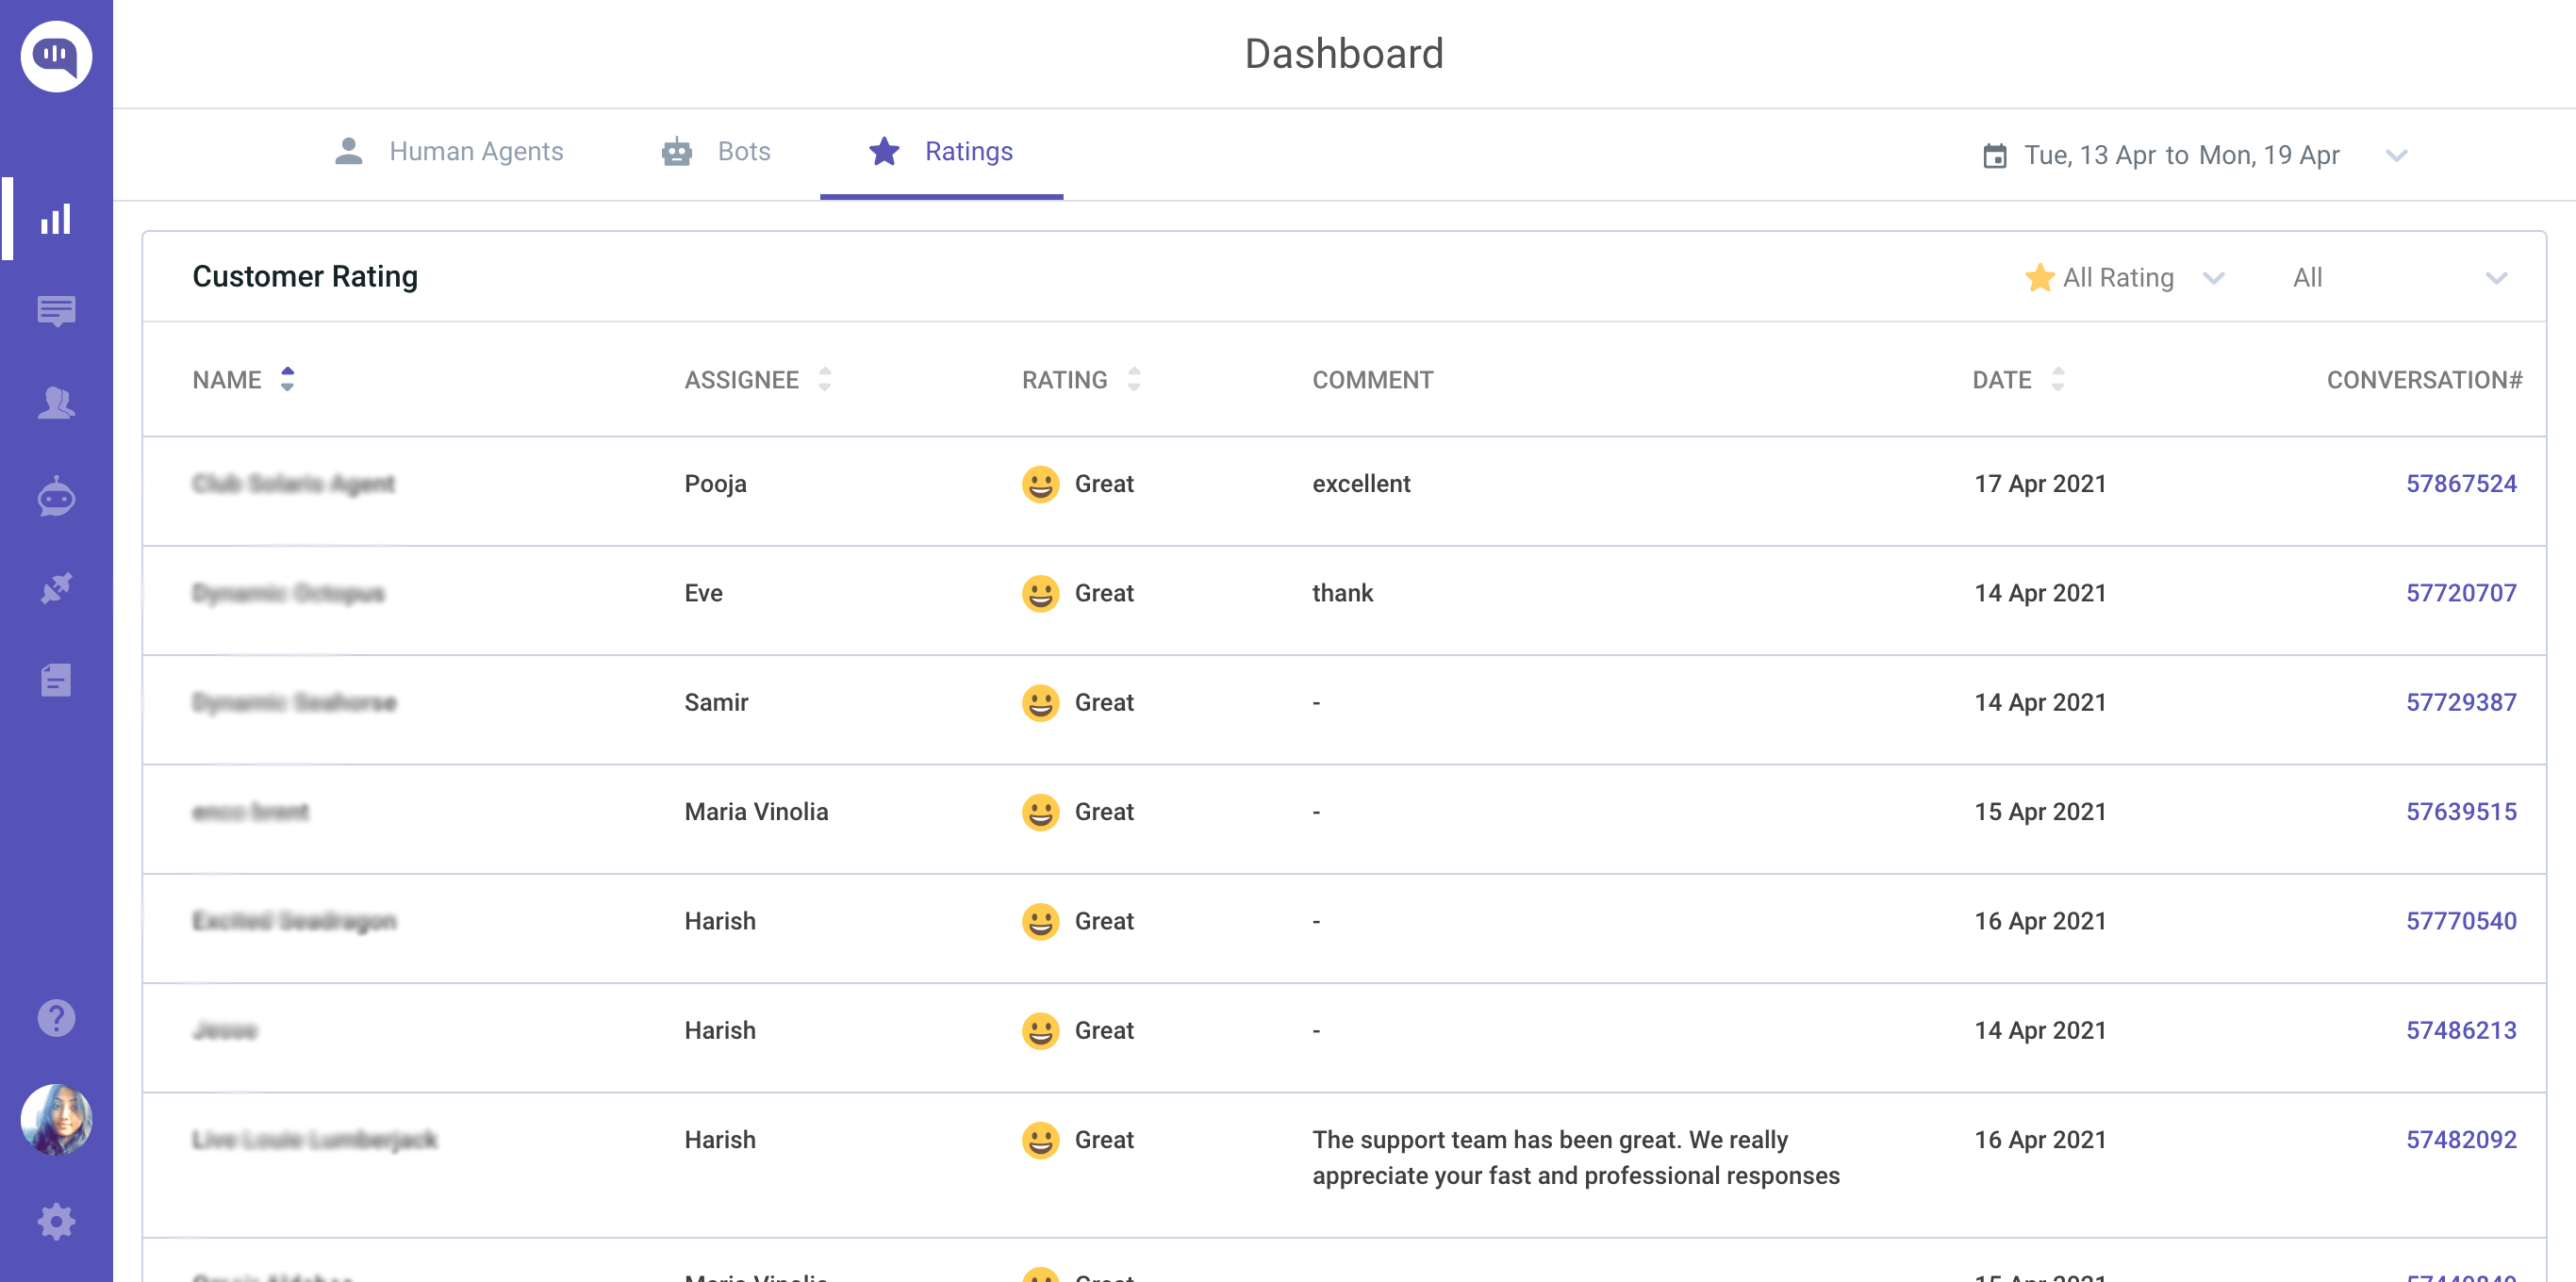Open the Settings gear icon in sidebar
The image size is (2576, 1282).
pyautogui.click(x=56, y=1221)
